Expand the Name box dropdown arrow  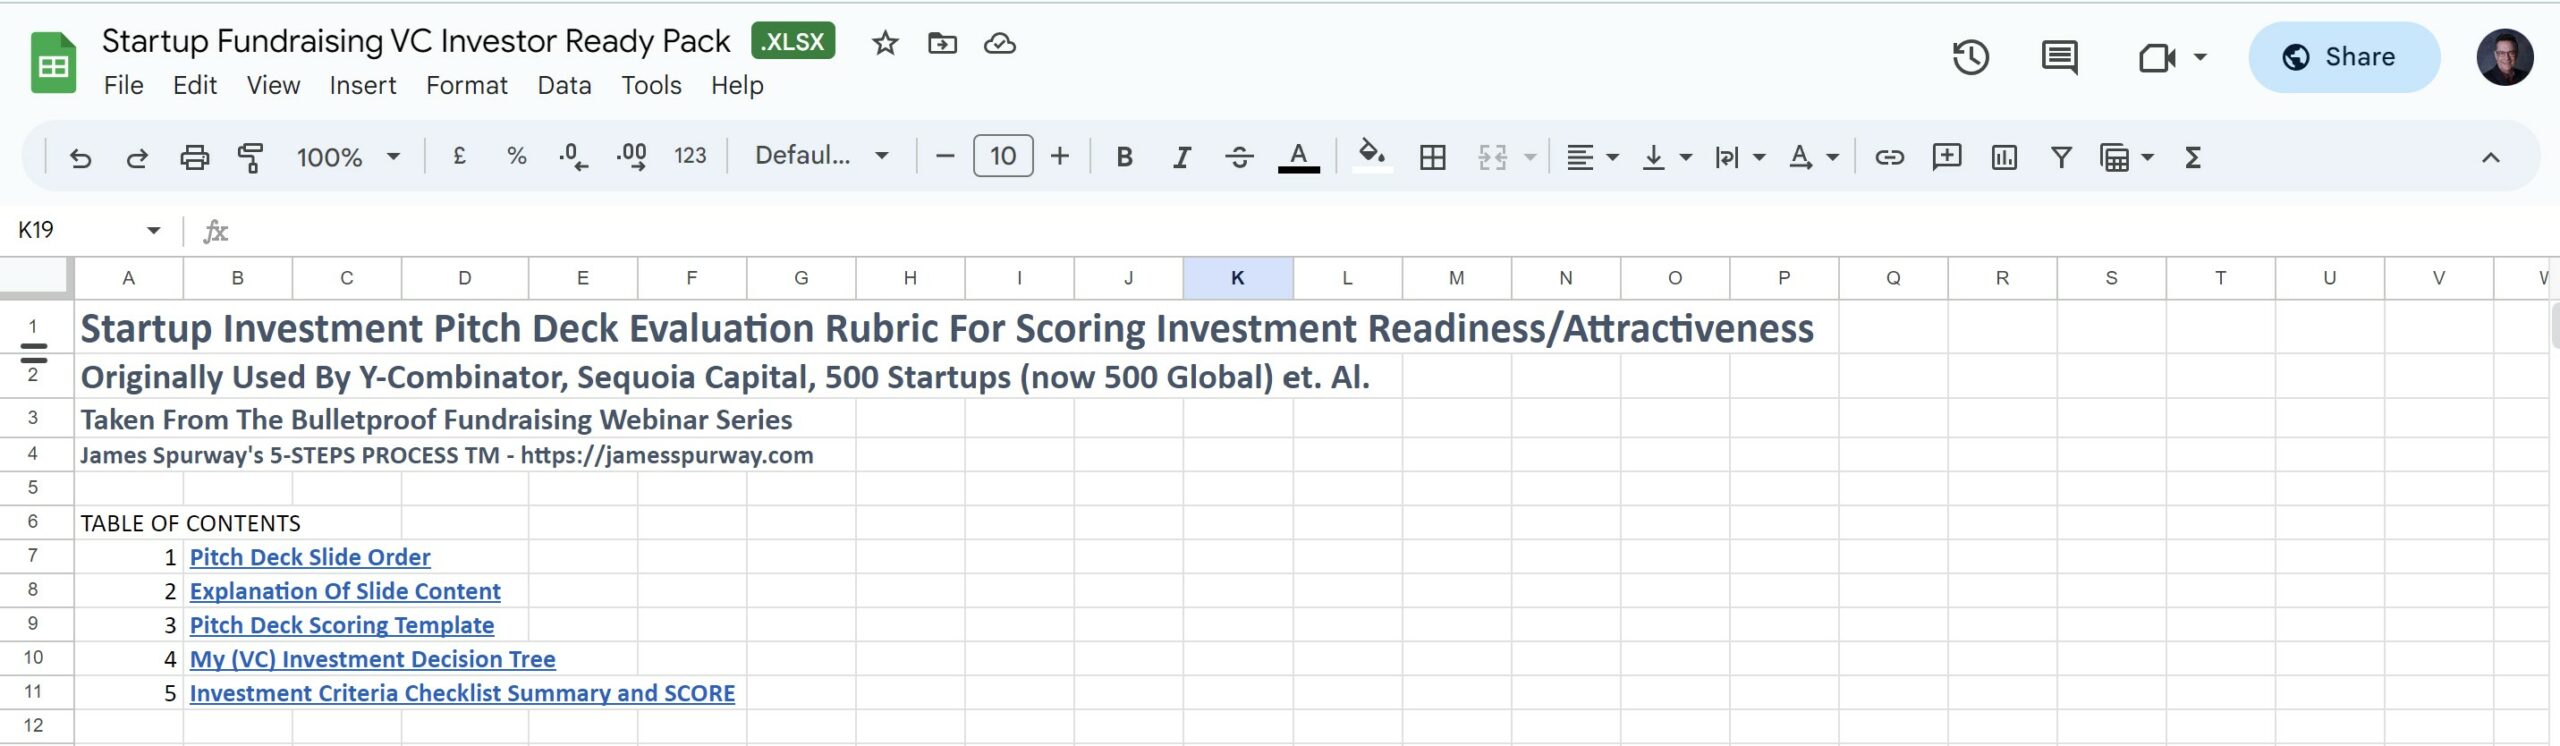pyautogui.click(x=153, y=230)
